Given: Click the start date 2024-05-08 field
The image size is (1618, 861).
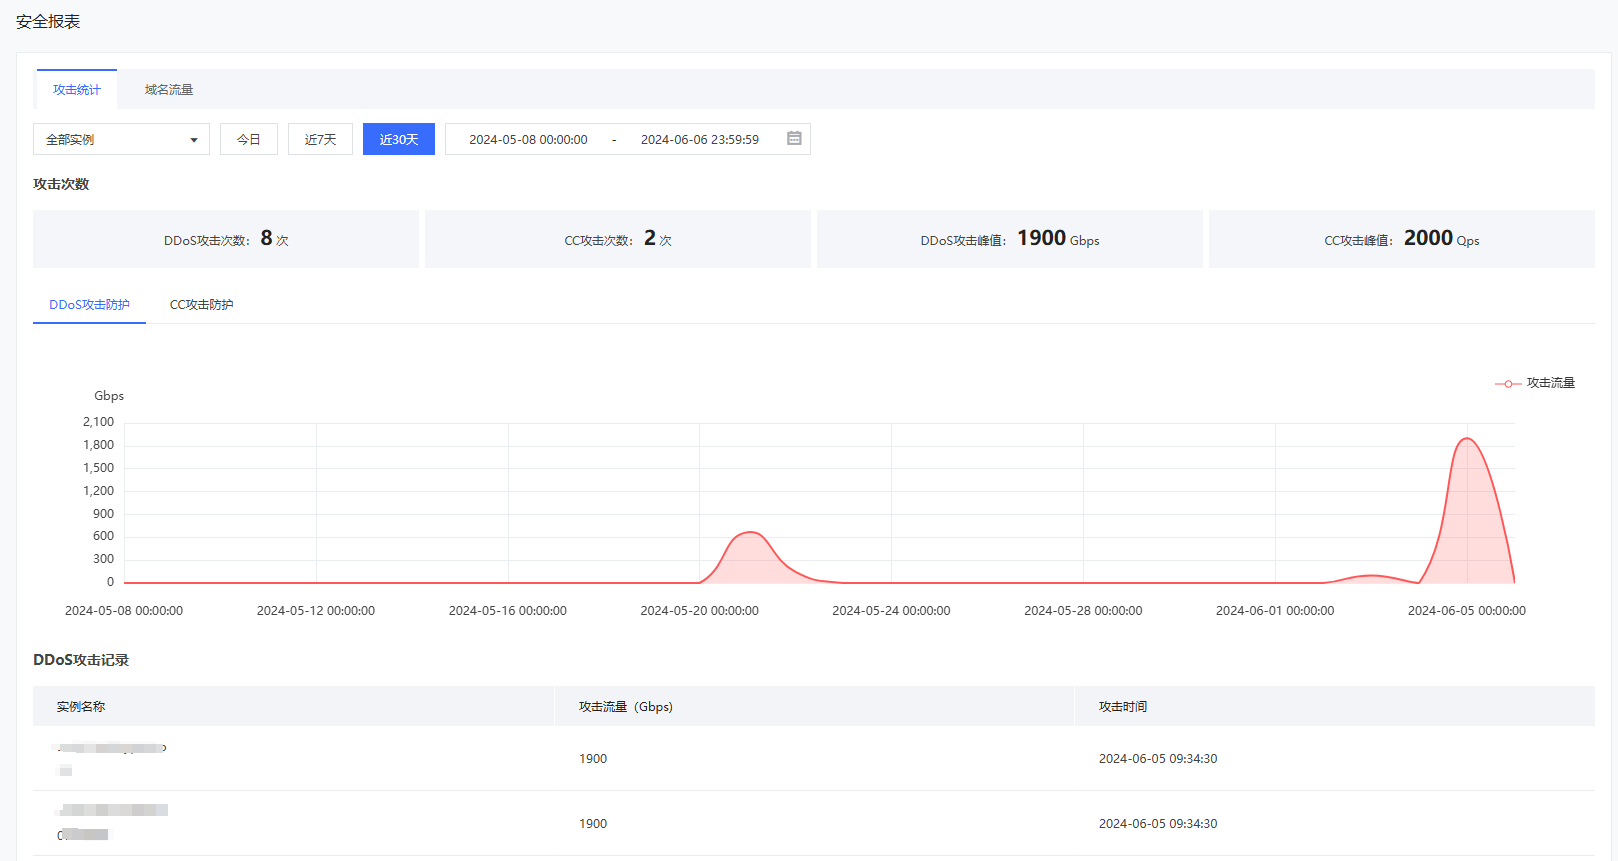Looking at the screenshot, I should click(x=528, y=140).
